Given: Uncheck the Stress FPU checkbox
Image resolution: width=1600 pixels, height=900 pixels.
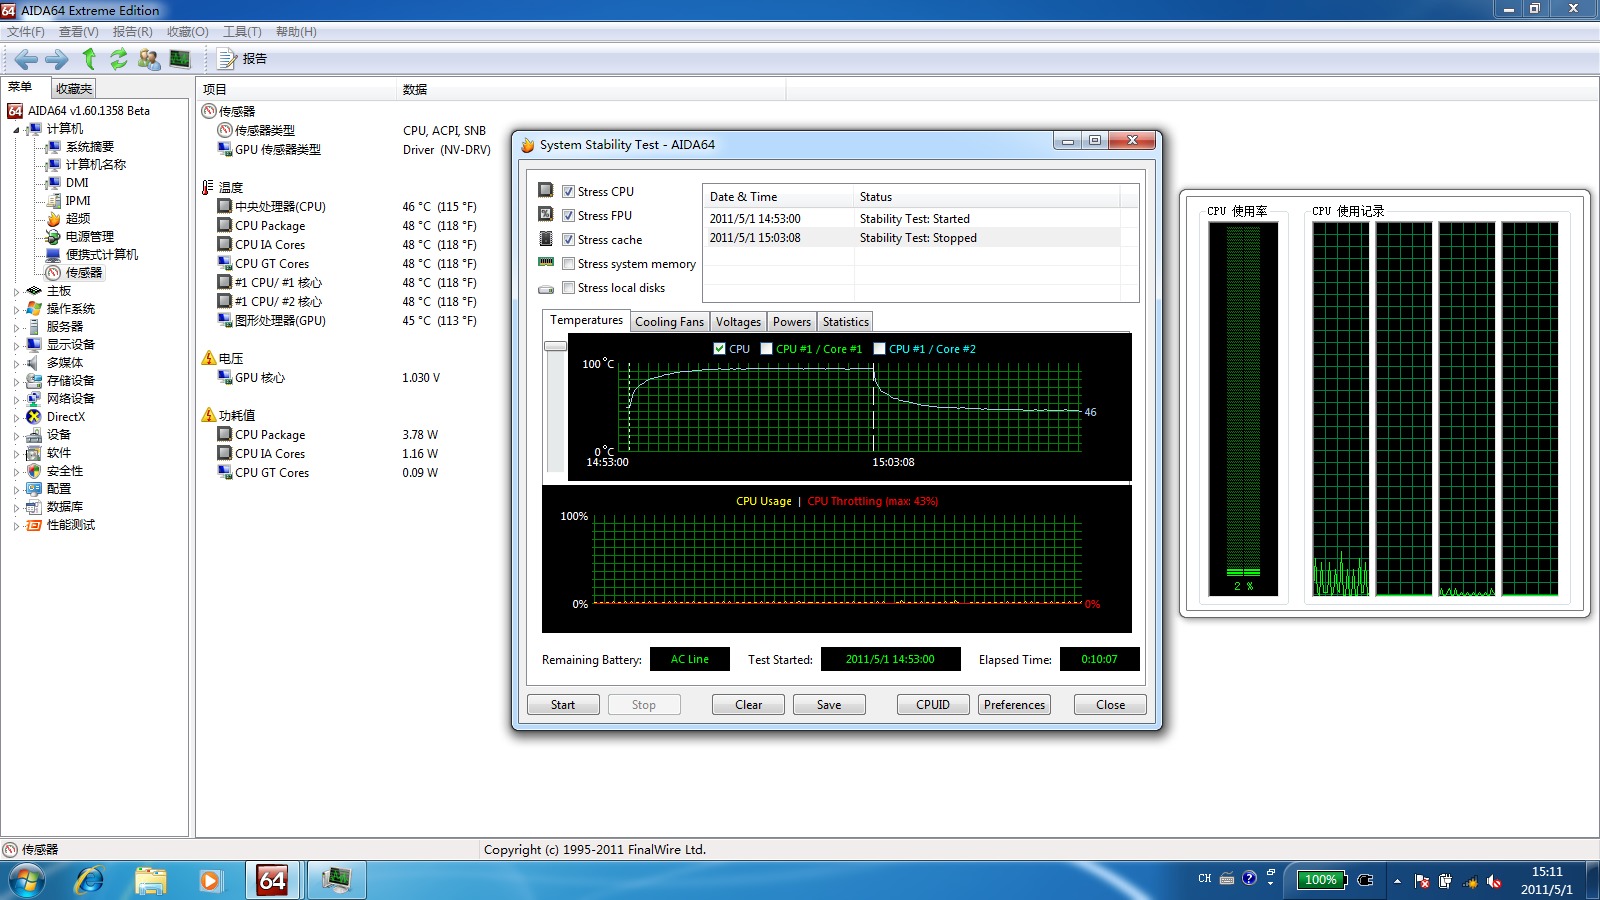Looking at the screenshot, I should point(568,216).
